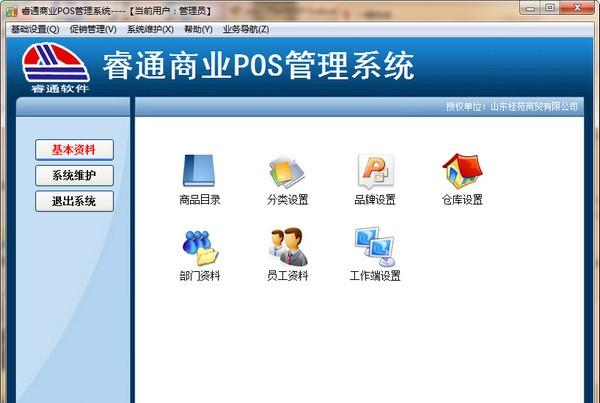Open the 分类设置 category settings icon
The height and width of the screenshot is (403, 600).
coord(287,172)
